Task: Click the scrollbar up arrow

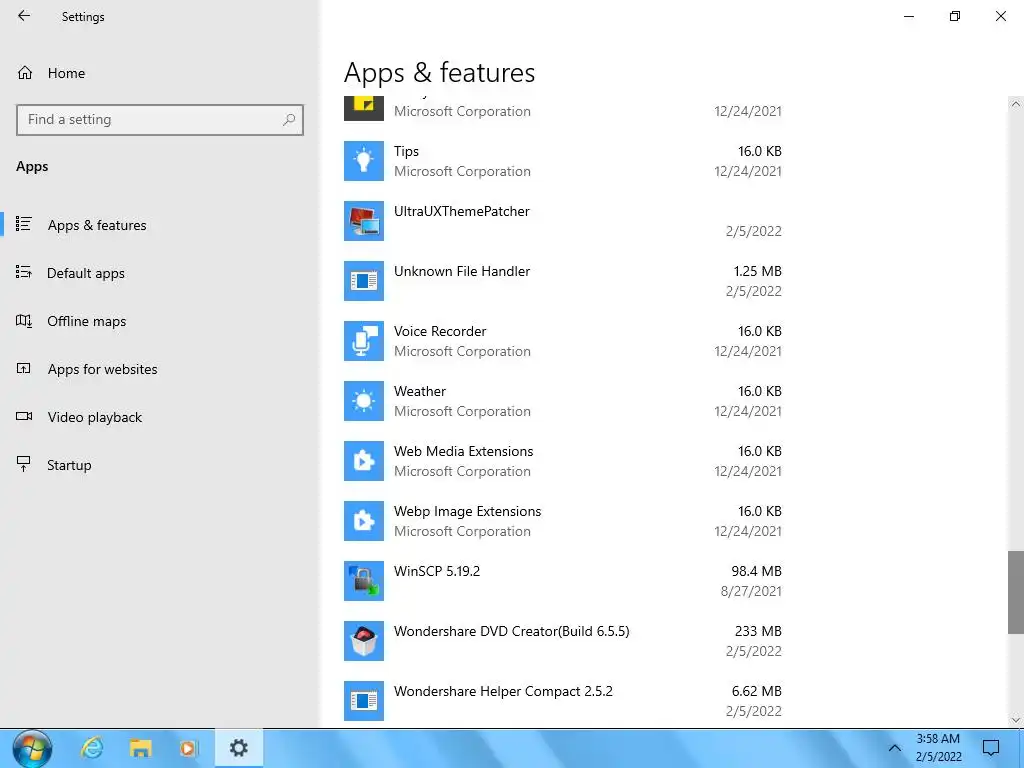Action: tap(1016, 104)
